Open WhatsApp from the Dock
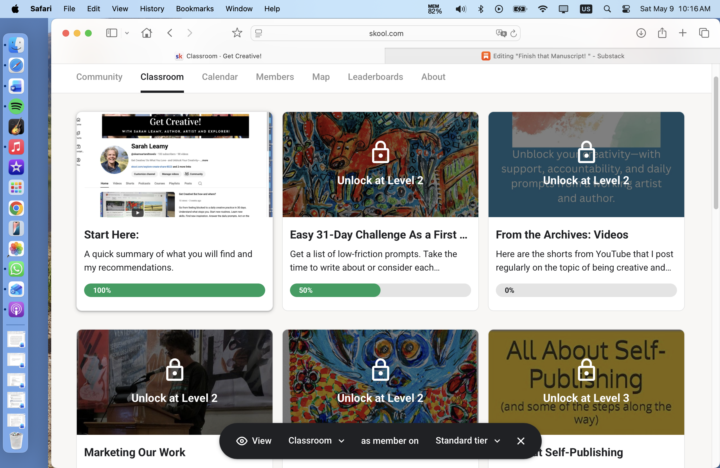The width and height of the screenshot is (720, 468). pos(16,269)
